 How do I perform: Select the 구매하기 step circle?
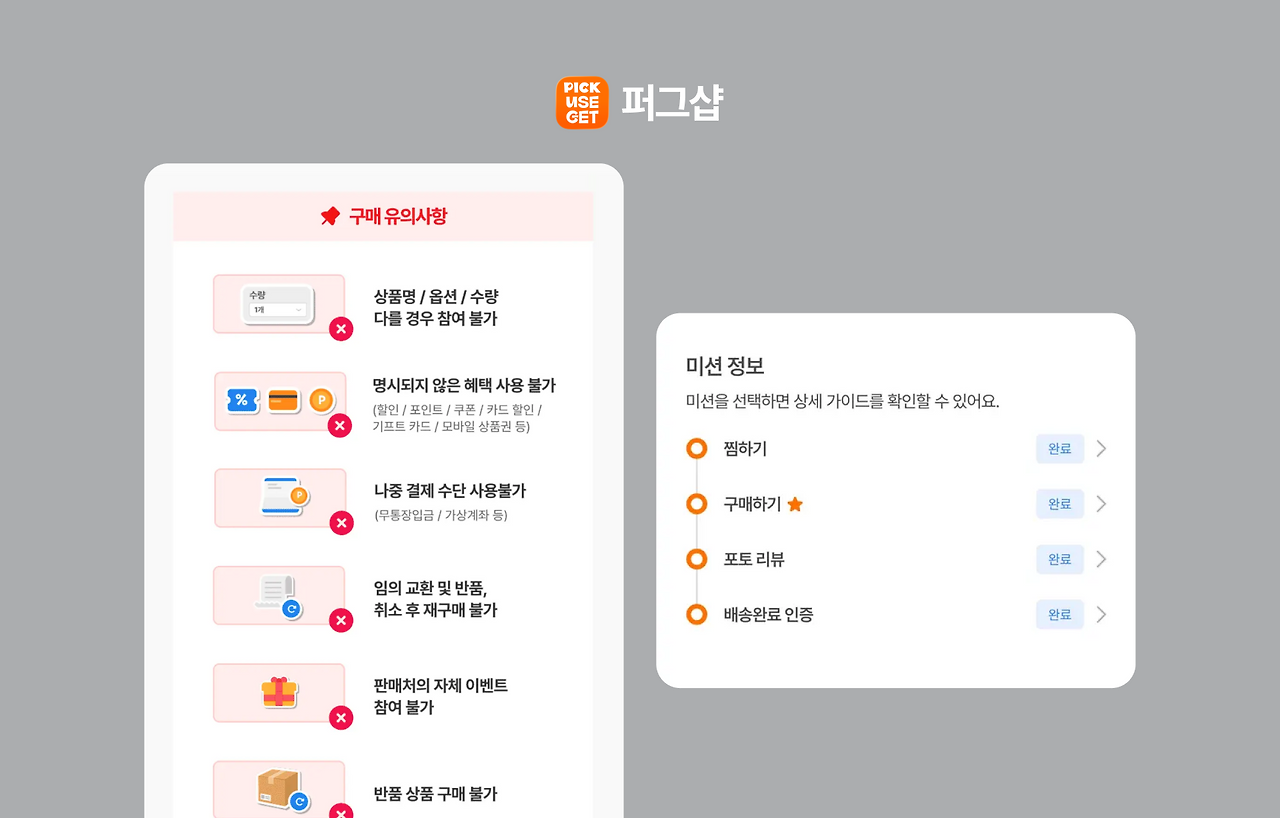pyautogui.click(x=697, y=504)
